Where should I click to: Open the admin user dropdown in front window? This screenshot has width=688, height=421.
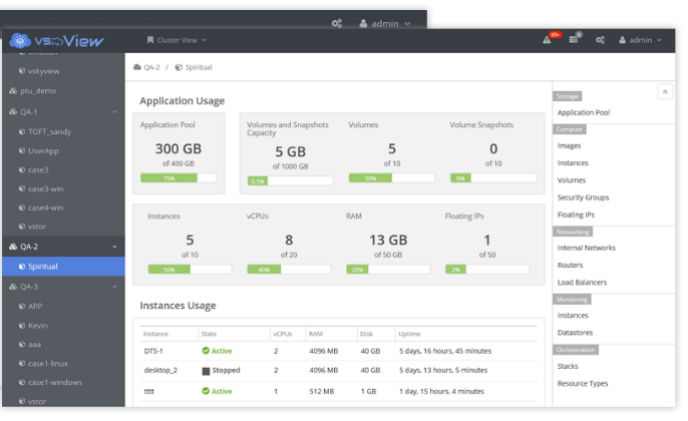click(640, 40)
